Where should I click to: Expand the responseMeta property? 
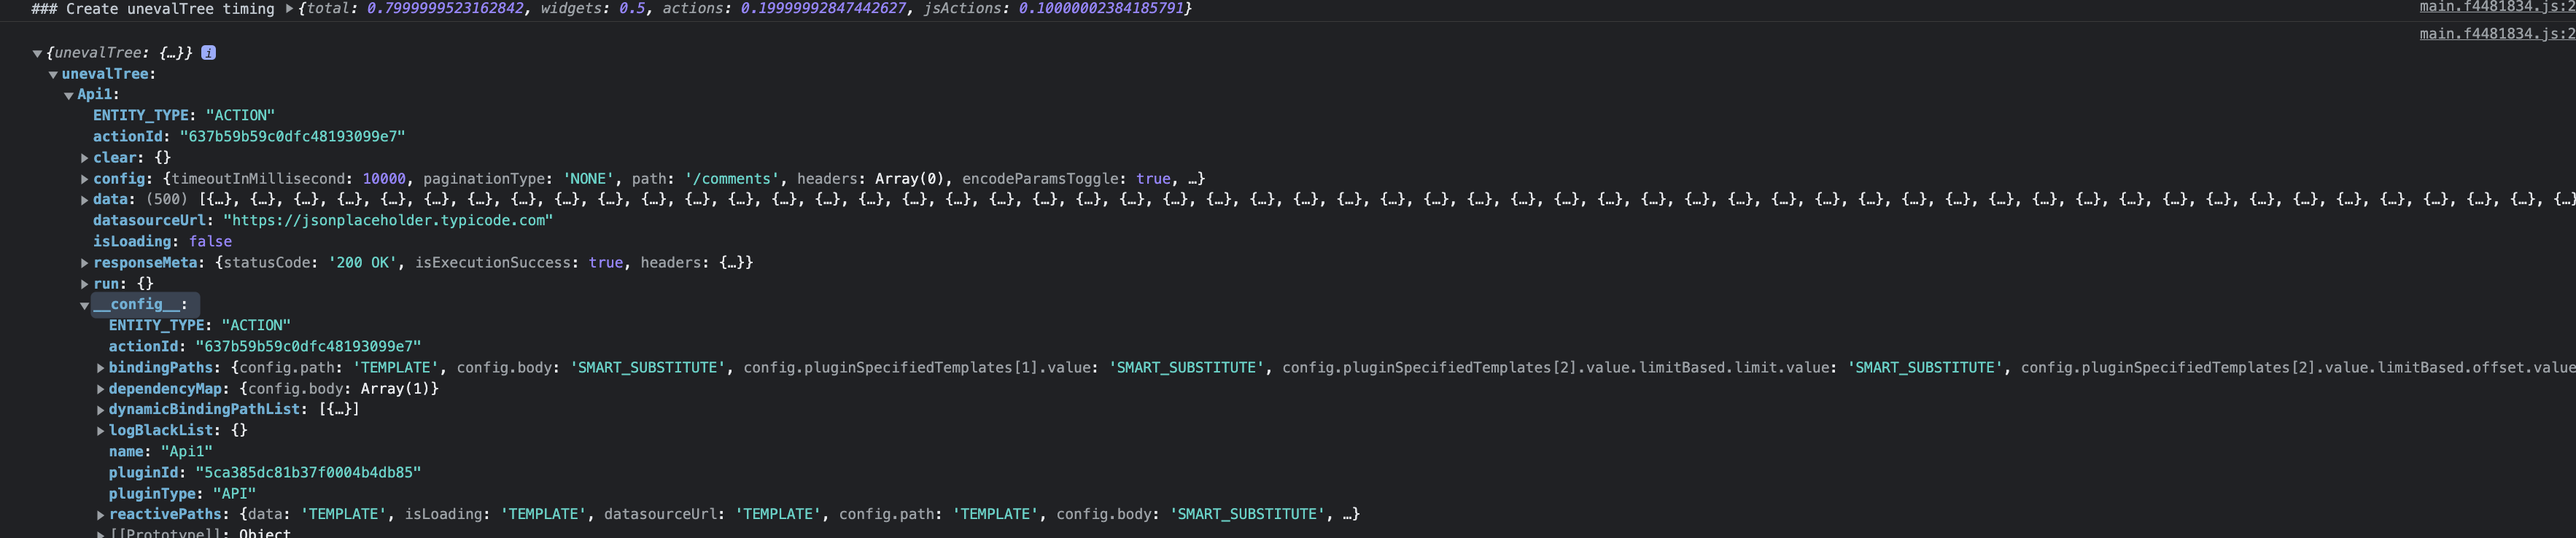(85, 263)
